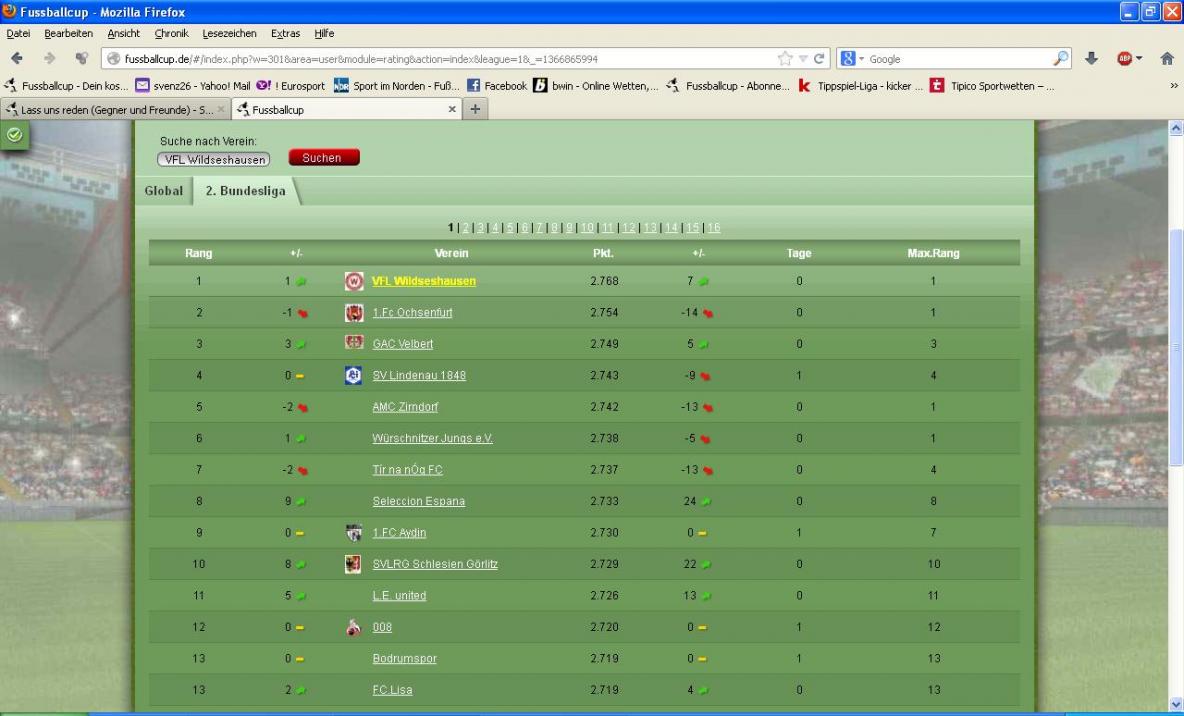Click the 1.FC Aydin club crest icon
This screenshot has width=1184, height=716.
(x=353, y=533)
